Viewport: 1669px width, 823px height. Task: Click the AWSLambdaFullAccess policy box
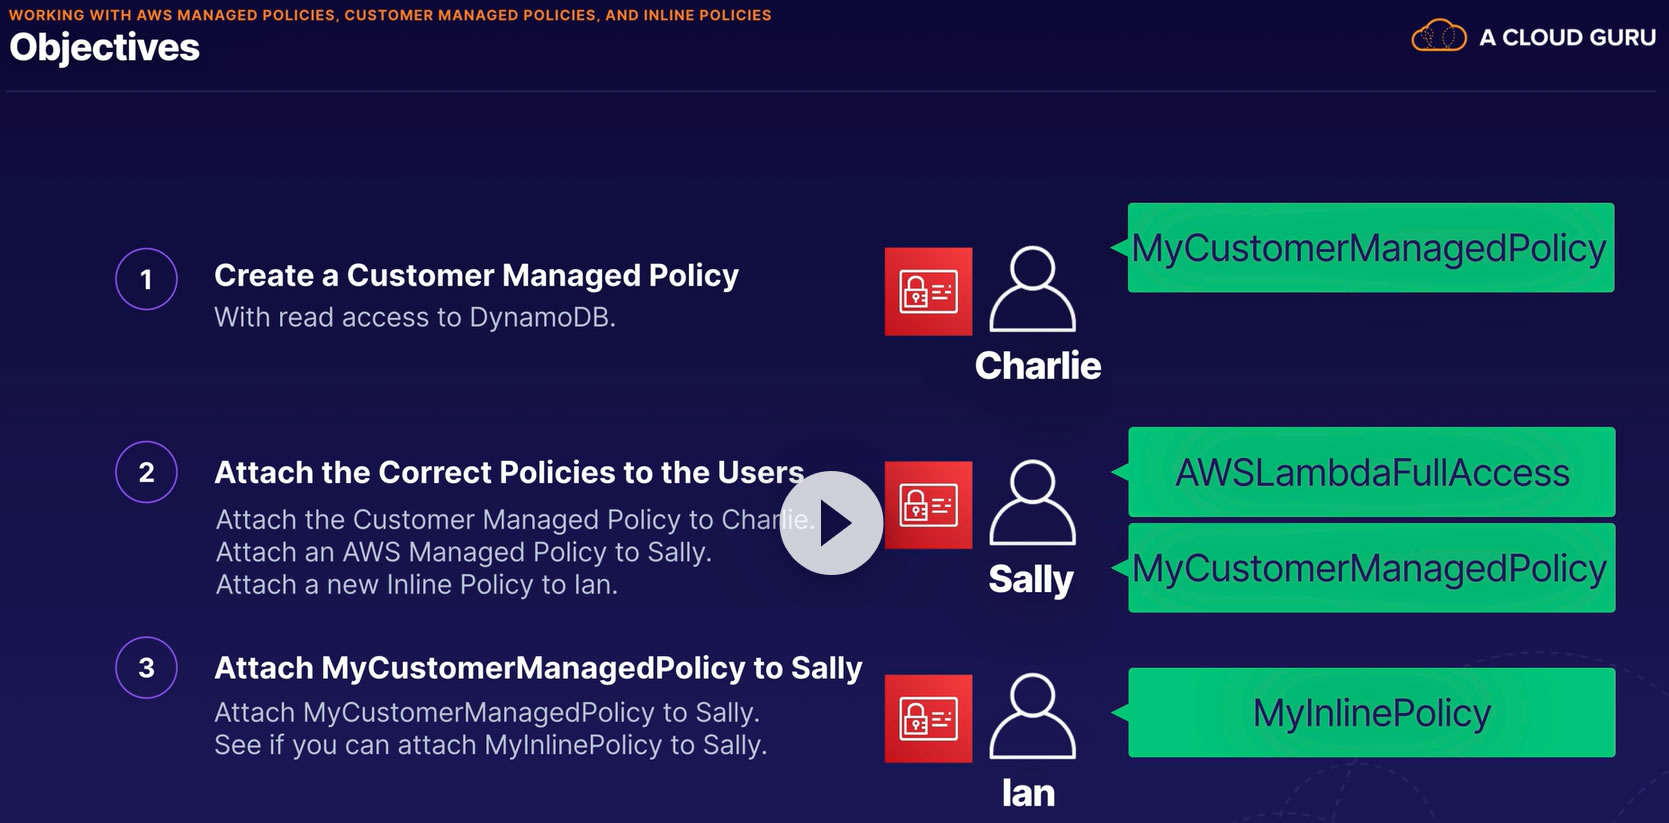[1371, 472]
